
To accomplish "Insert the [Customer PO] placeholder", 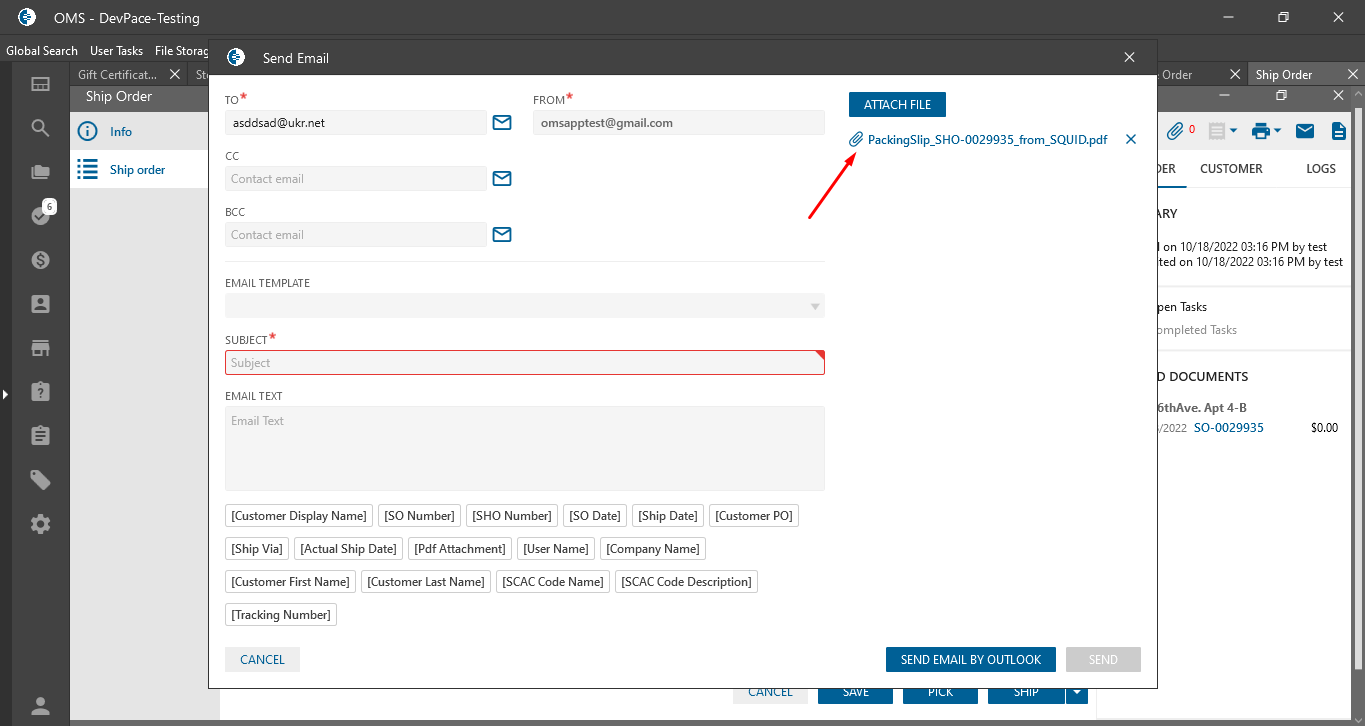I will tap(754, 516).
